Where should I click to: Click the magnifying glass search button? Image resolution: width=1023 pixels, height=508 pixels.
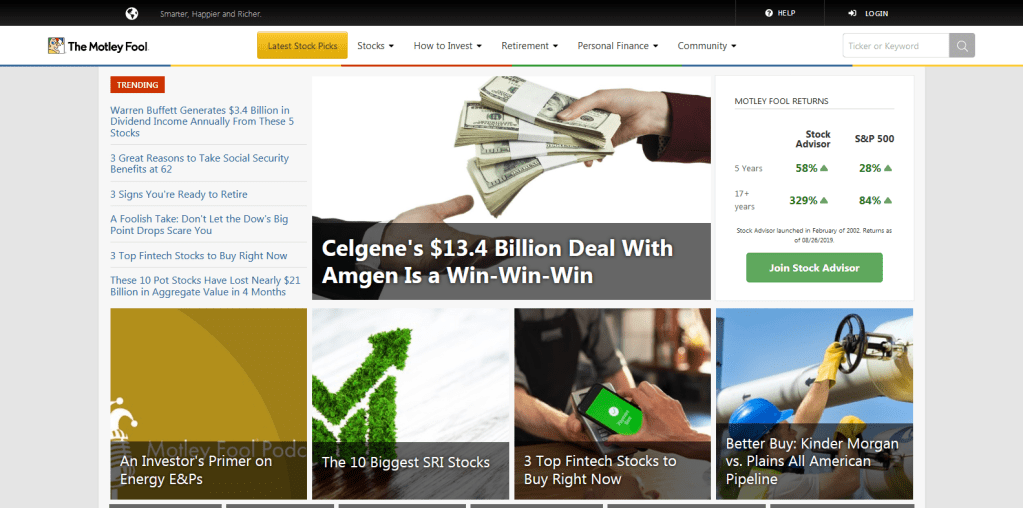(962, 46)
